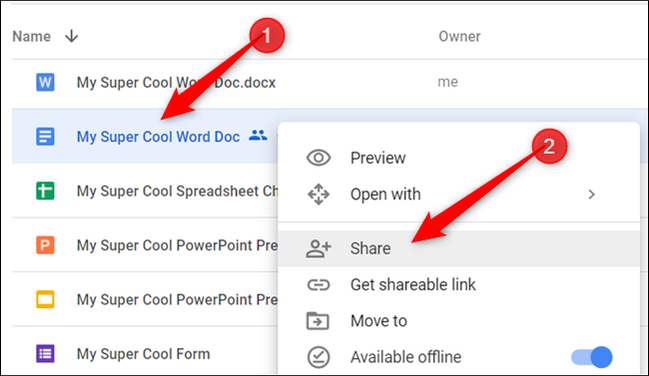Click the blue Word file icon
This screenshot has width=649, height=376.
45,82
